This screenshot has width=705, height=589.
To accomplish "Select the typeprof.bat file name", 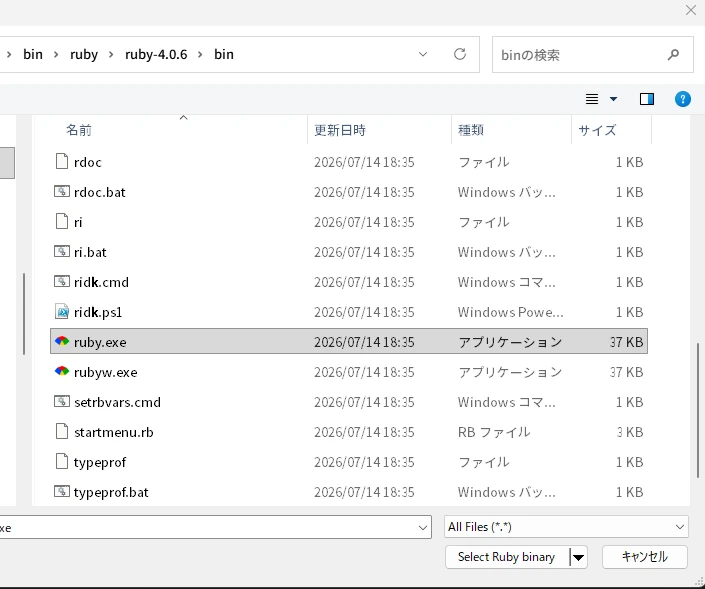I will click(x=111, y=492).
